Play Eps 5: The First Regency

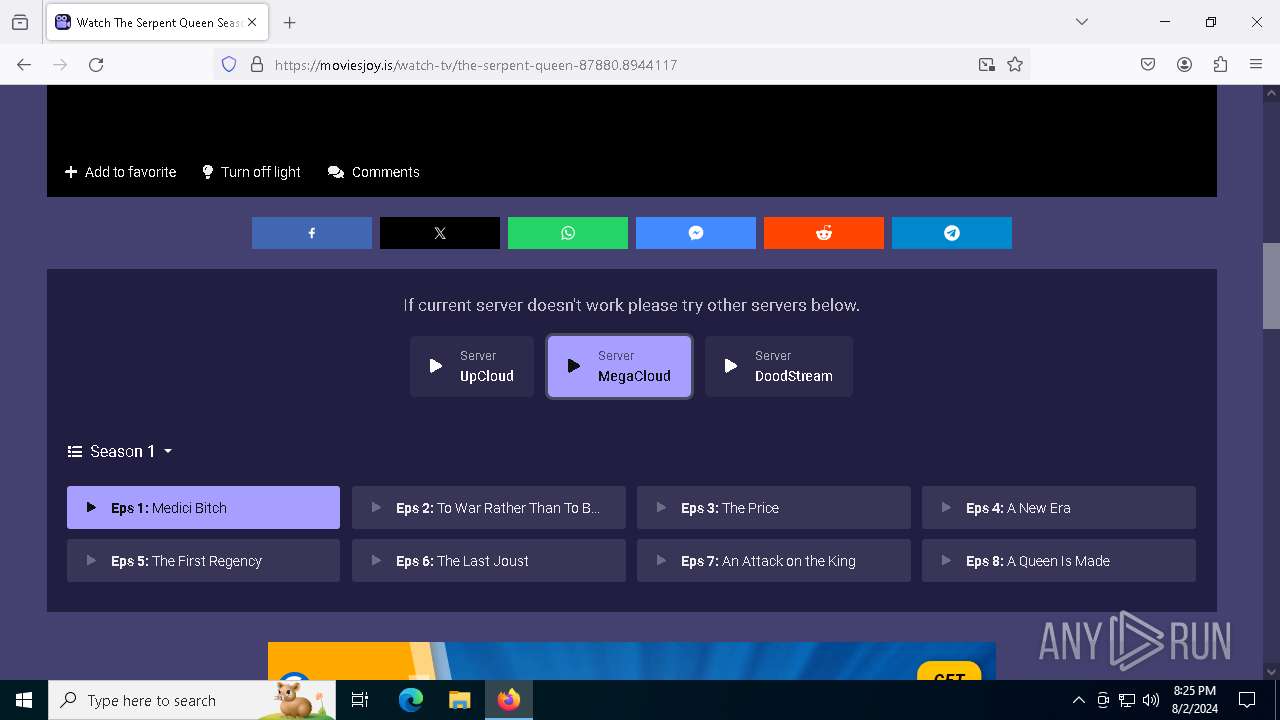pos(203,560)
